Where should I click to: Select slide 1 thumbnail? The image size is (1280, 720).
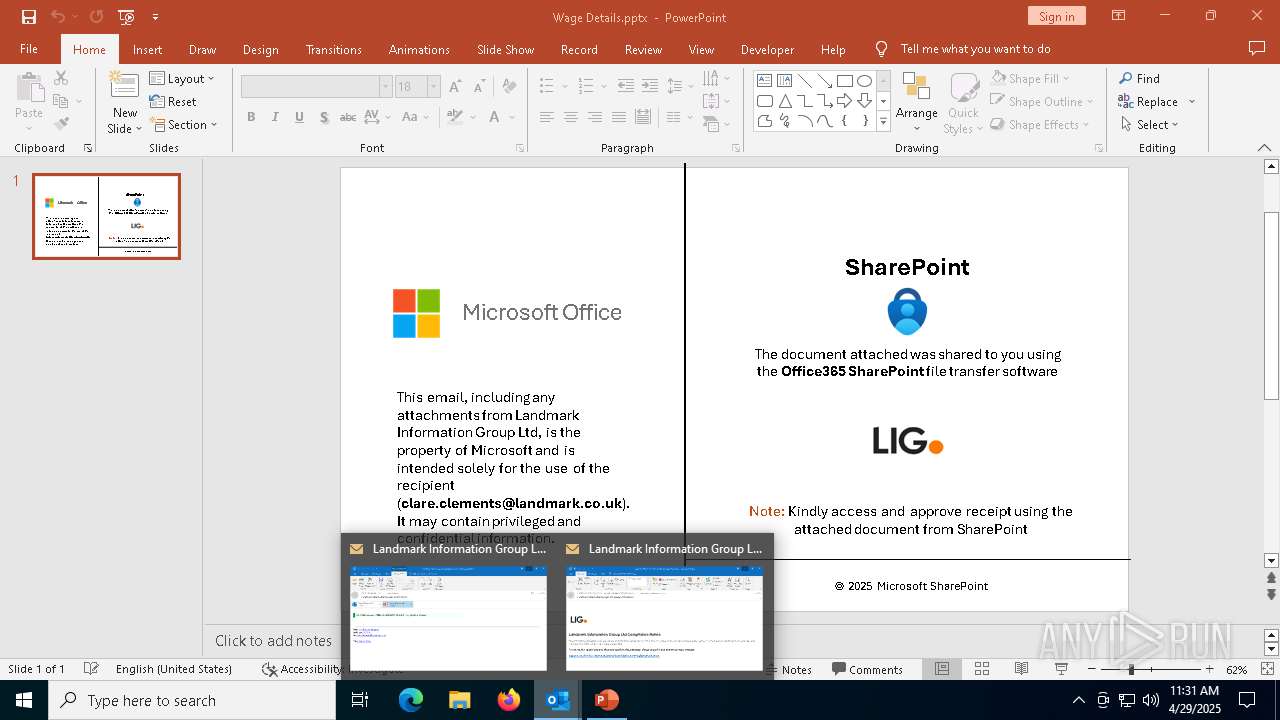pyautogui.click(x=107, y=216)
